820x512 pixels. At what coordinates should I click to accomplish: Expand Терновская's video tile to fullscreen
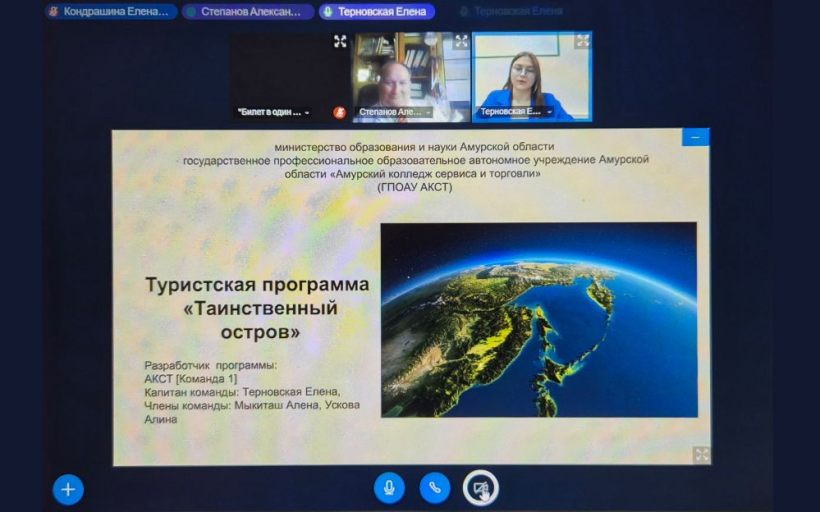click(x=582, y=41)
